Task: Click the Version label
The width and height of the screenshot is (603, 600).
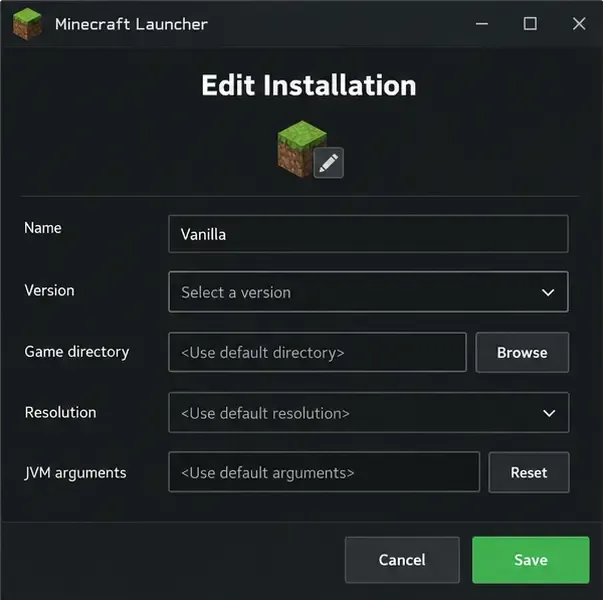Action: 49,290
